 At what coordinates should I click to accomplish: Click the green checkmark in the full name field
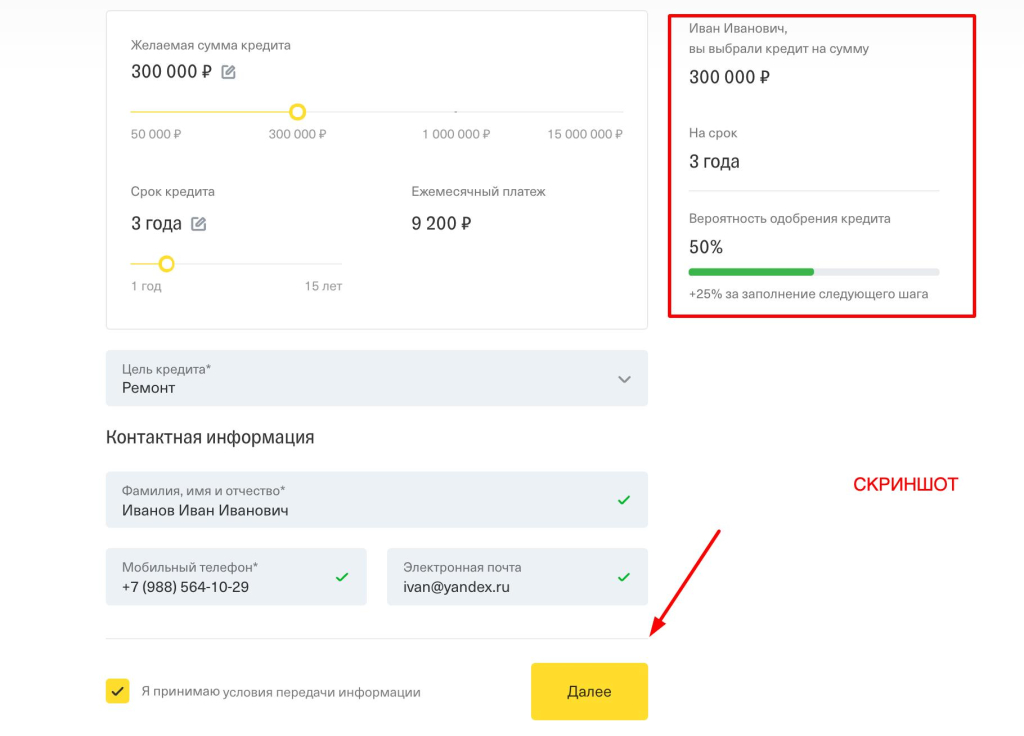[x=624, y=500]
